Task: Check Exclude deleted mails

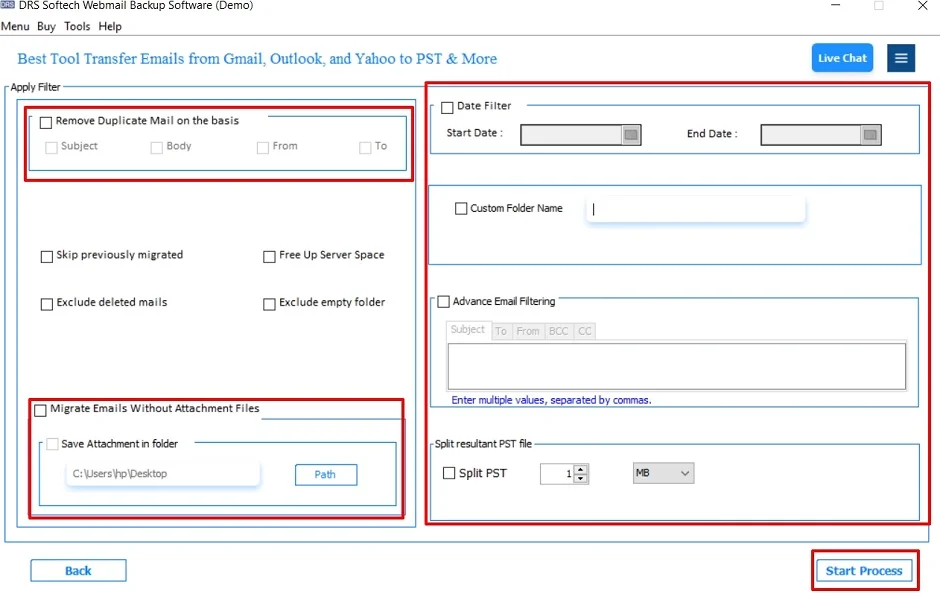Action: 46,303
